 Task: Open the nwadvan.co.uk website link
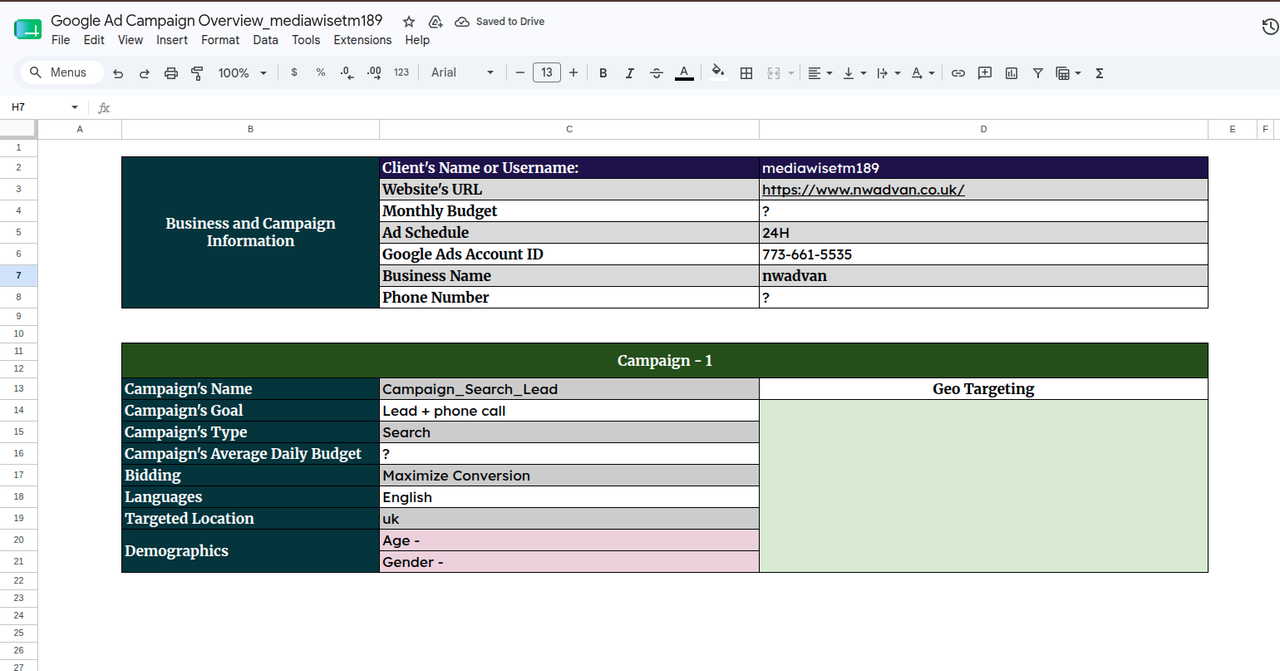[x=863, y=190]
